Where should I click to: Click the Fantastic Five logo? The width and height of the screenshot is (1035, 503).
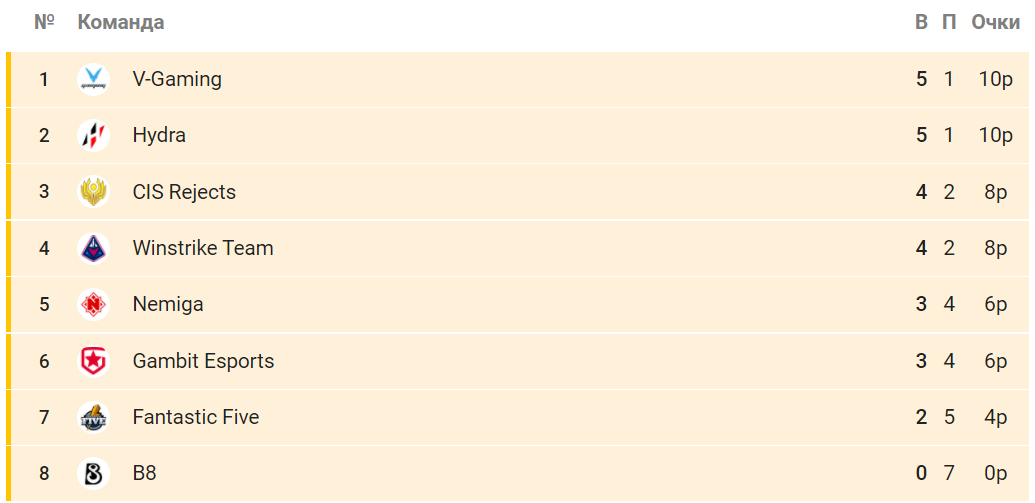[x=93, y=417]
